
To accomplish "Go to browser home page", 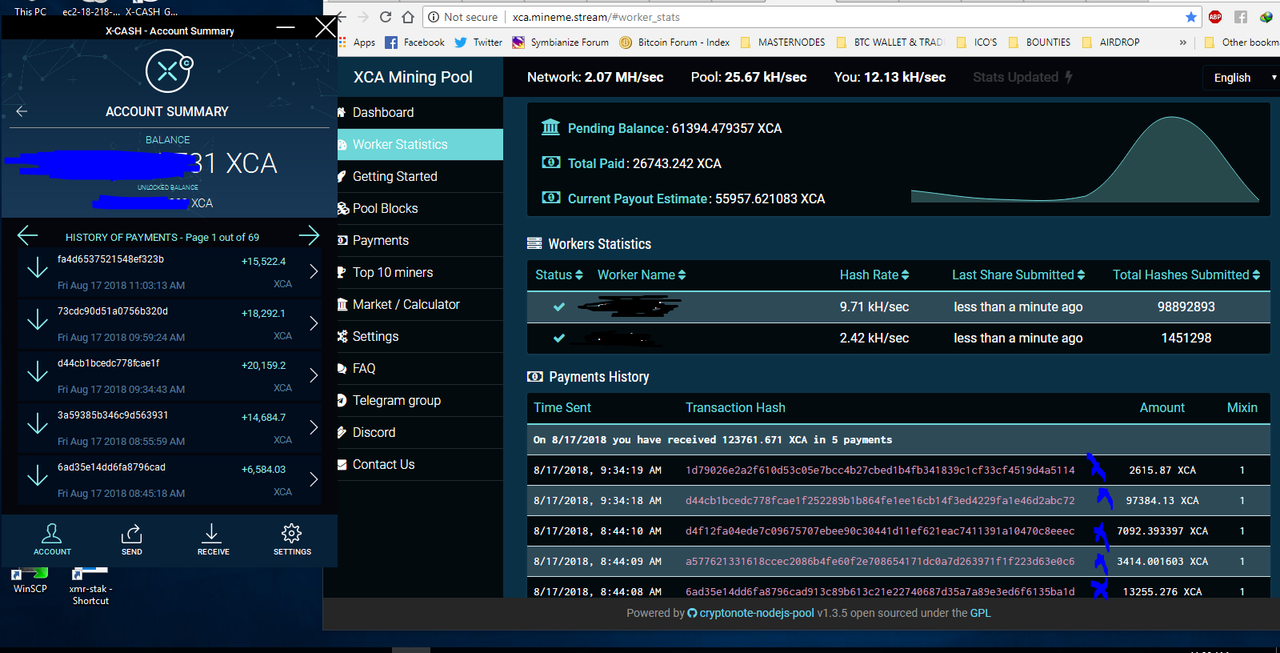I will point(408,17).
